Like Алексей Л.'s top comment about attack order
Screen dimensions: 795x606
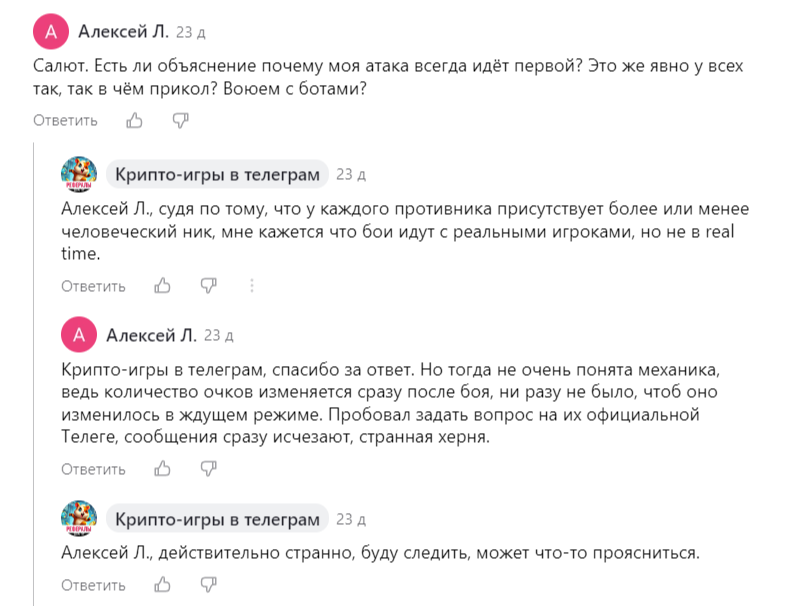tap(134, 121)
